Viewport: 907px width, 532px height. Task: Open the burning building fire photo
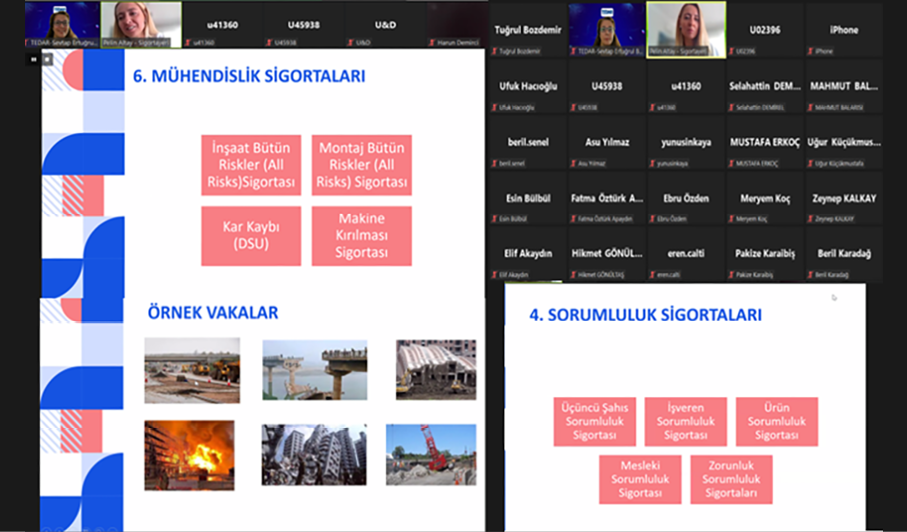pos(189,455)
